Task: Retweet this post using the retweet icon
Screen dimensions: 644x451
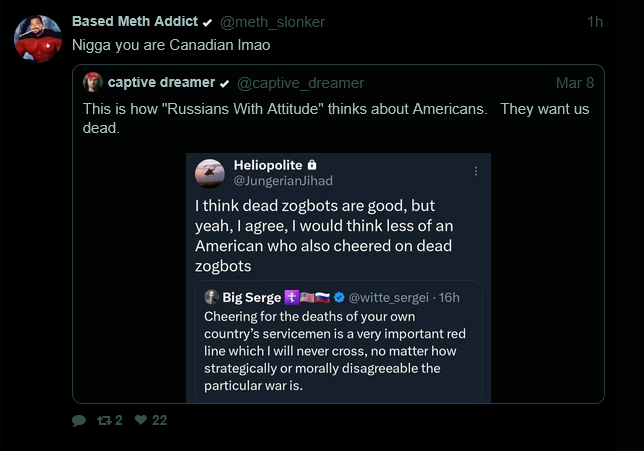Action: (x=104, y=421)
